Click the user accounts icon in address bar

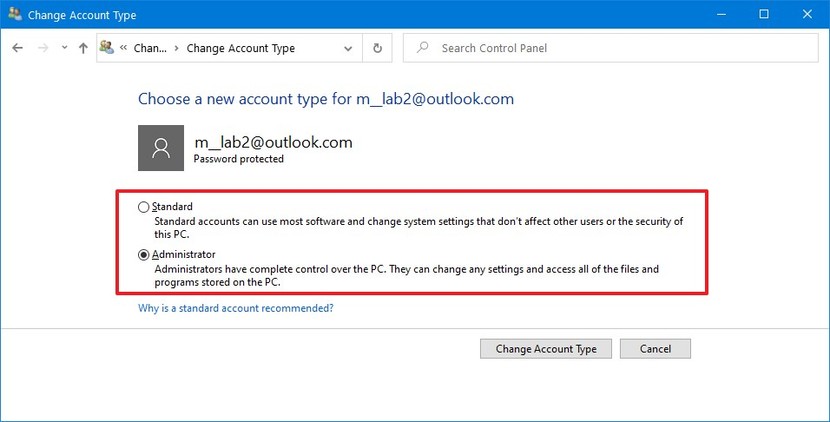coord(106,47)
